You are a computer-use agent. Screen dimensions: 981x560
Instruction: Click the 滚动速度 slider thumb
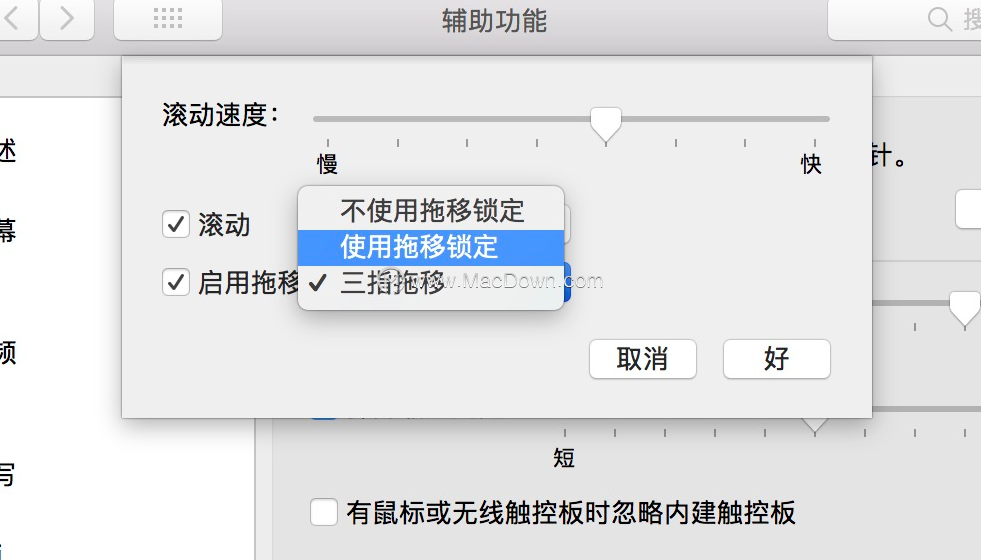pyautogui.click(x=606, y=124)
